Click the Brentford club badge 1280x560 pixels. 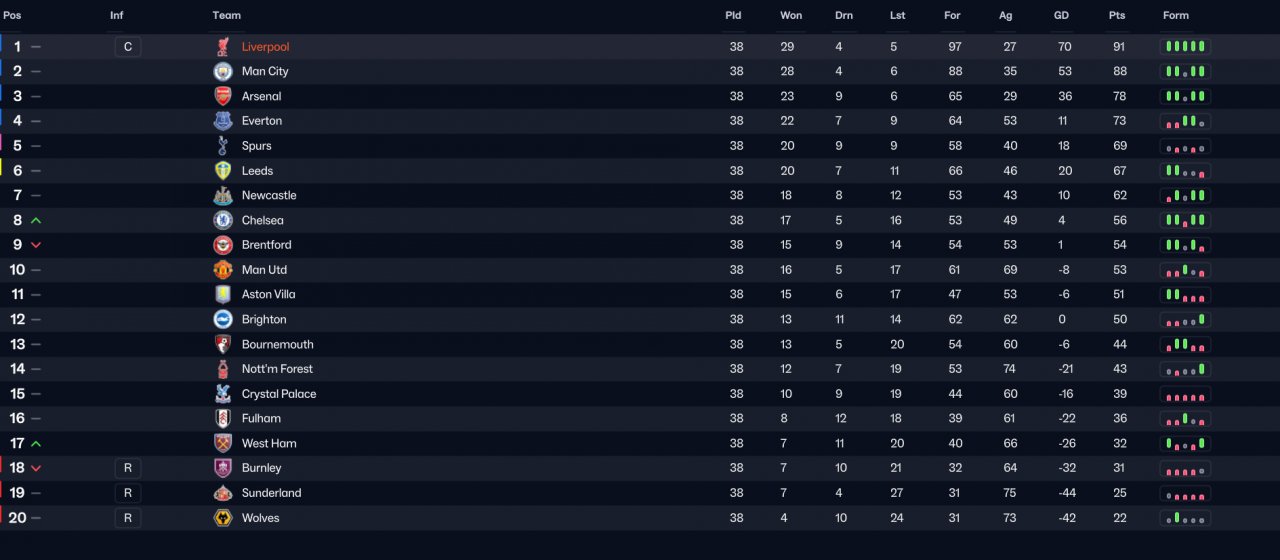222,245
